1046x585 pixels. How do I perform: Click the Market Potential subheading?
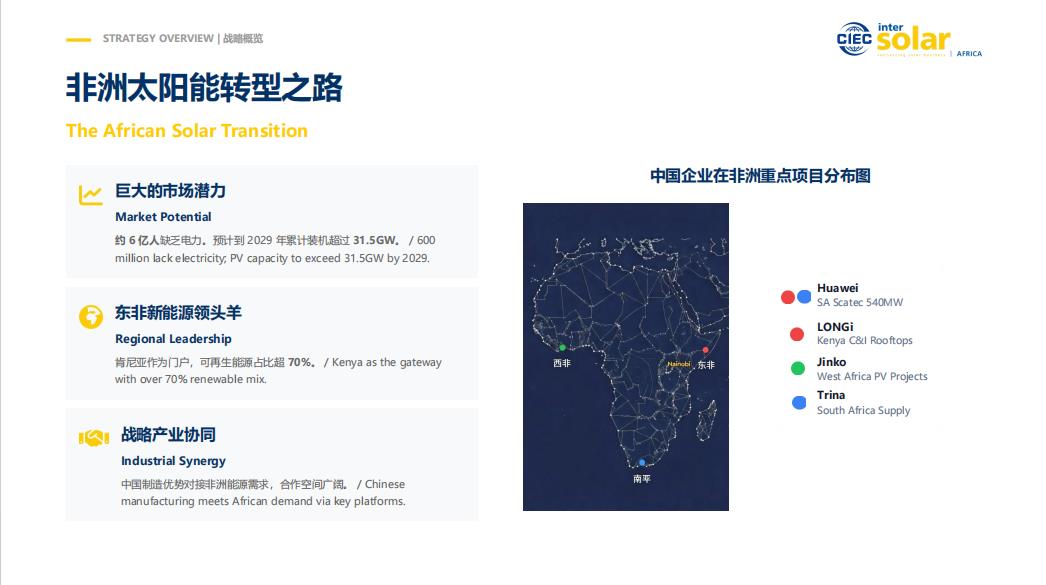click(x=163, y=217)
